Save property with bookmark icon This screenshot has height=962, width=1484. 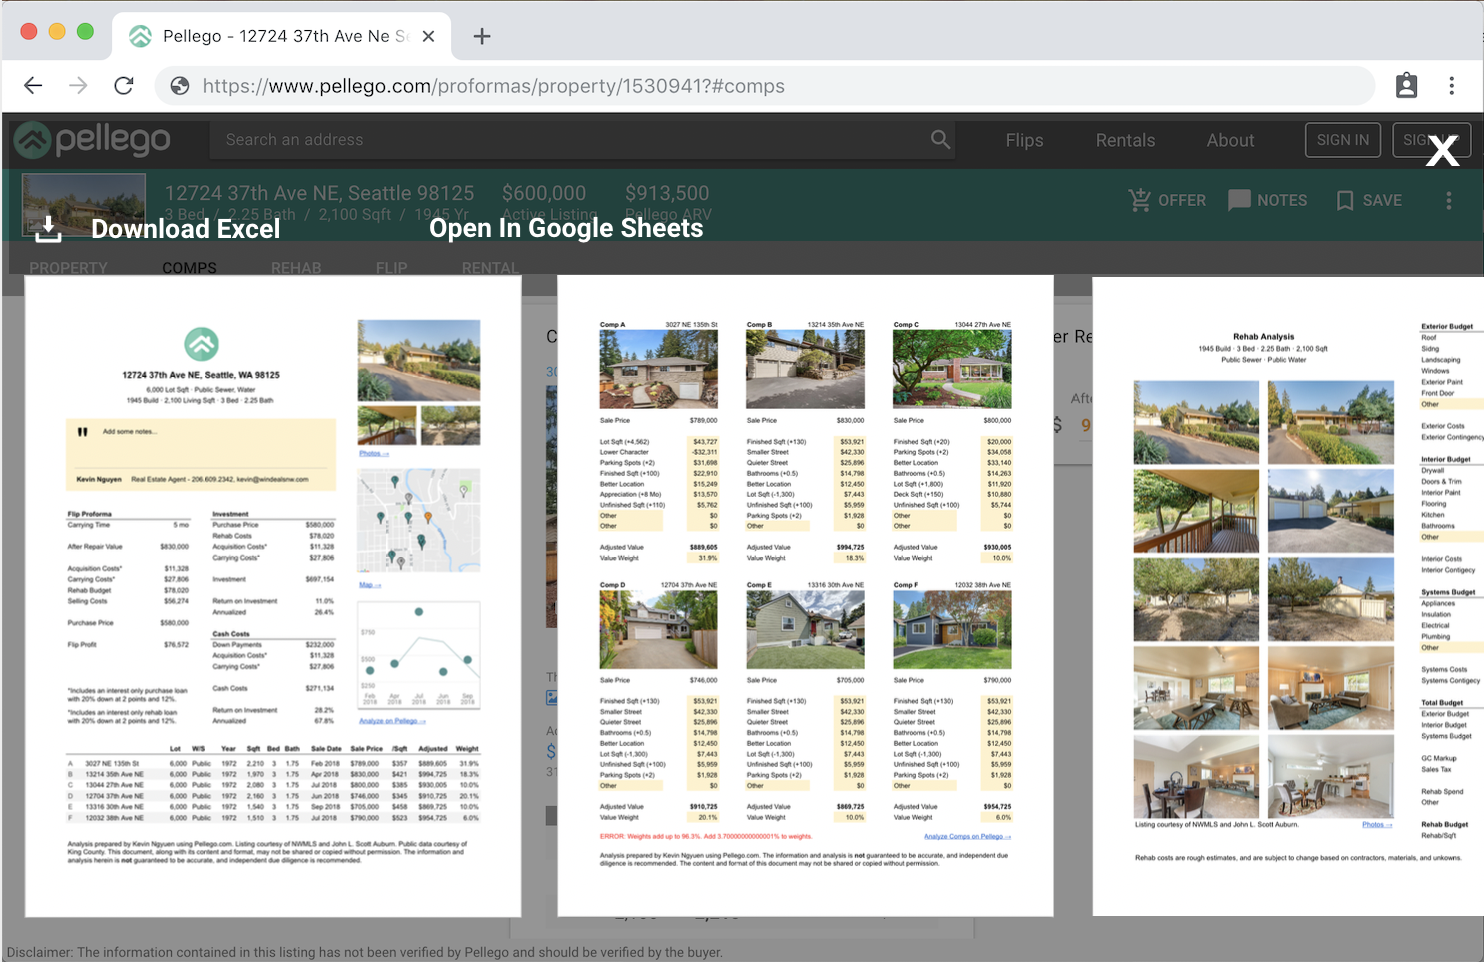tap(1345, 200)
